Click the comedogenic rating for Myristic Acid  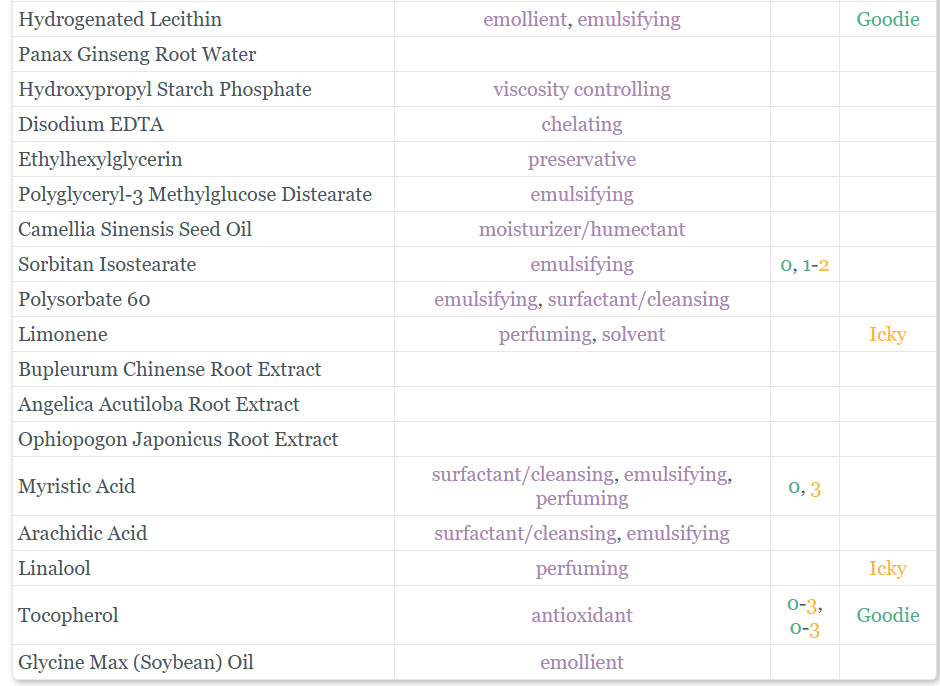pyautogui.click(x=815, y=489)
